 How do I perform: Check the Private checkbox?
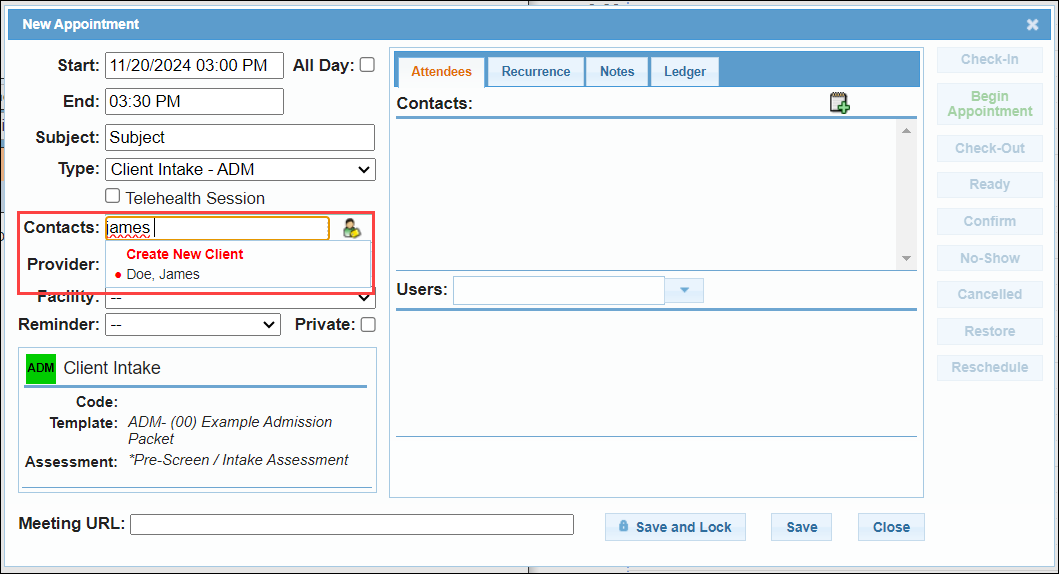coord(368,325)
